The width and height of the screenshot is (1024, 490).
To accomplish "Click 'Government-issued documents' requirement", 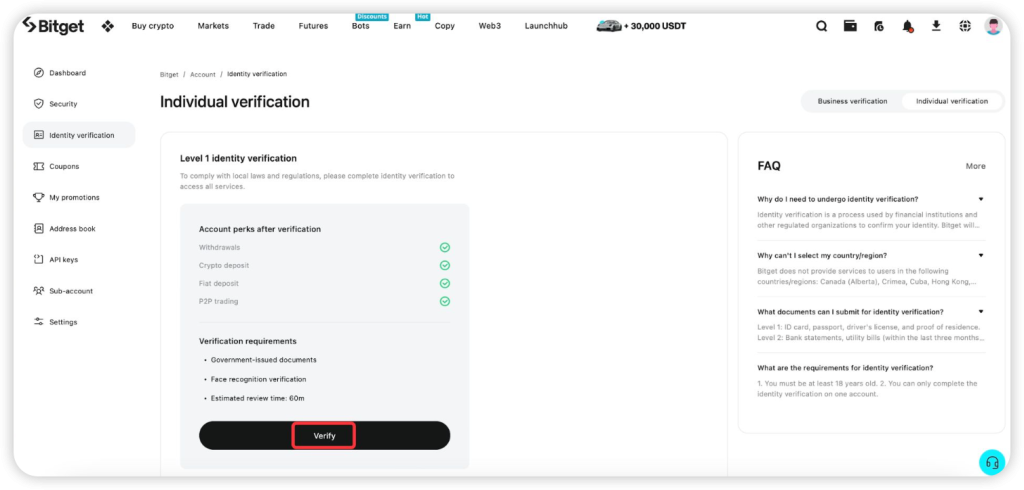I will pyautogui.click(x=264, y=360).
